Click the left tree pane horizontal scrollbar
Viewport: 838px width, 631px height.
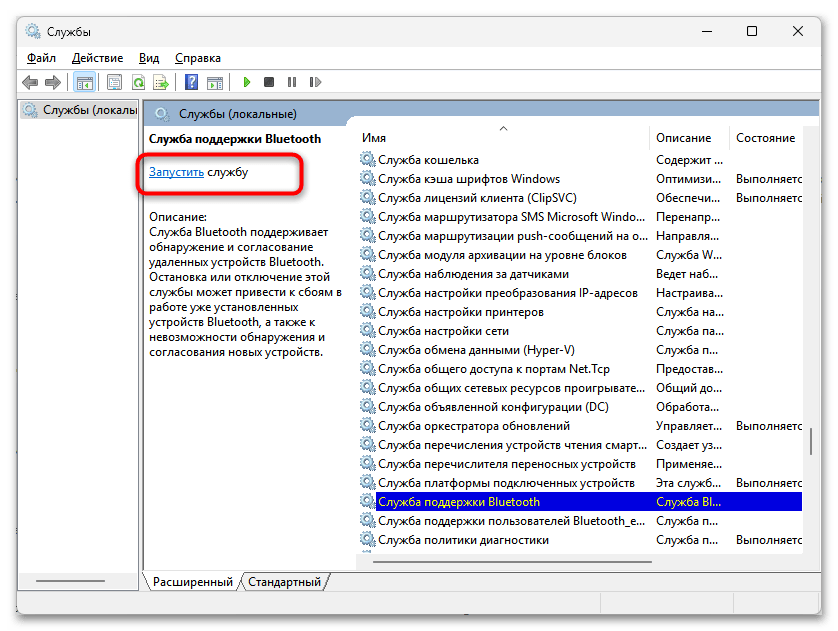[70, 581]
